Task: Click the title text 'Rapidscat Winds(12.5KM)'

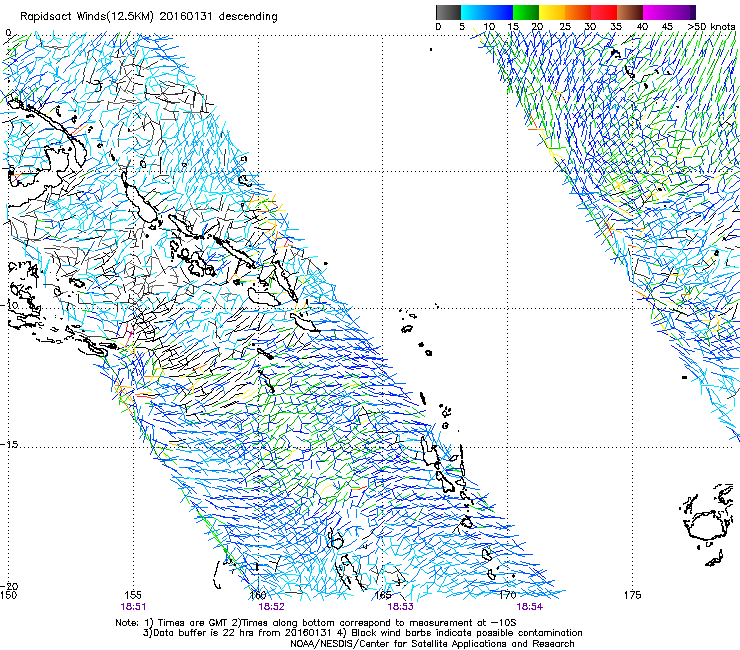Action: click(x=87, y=17)
